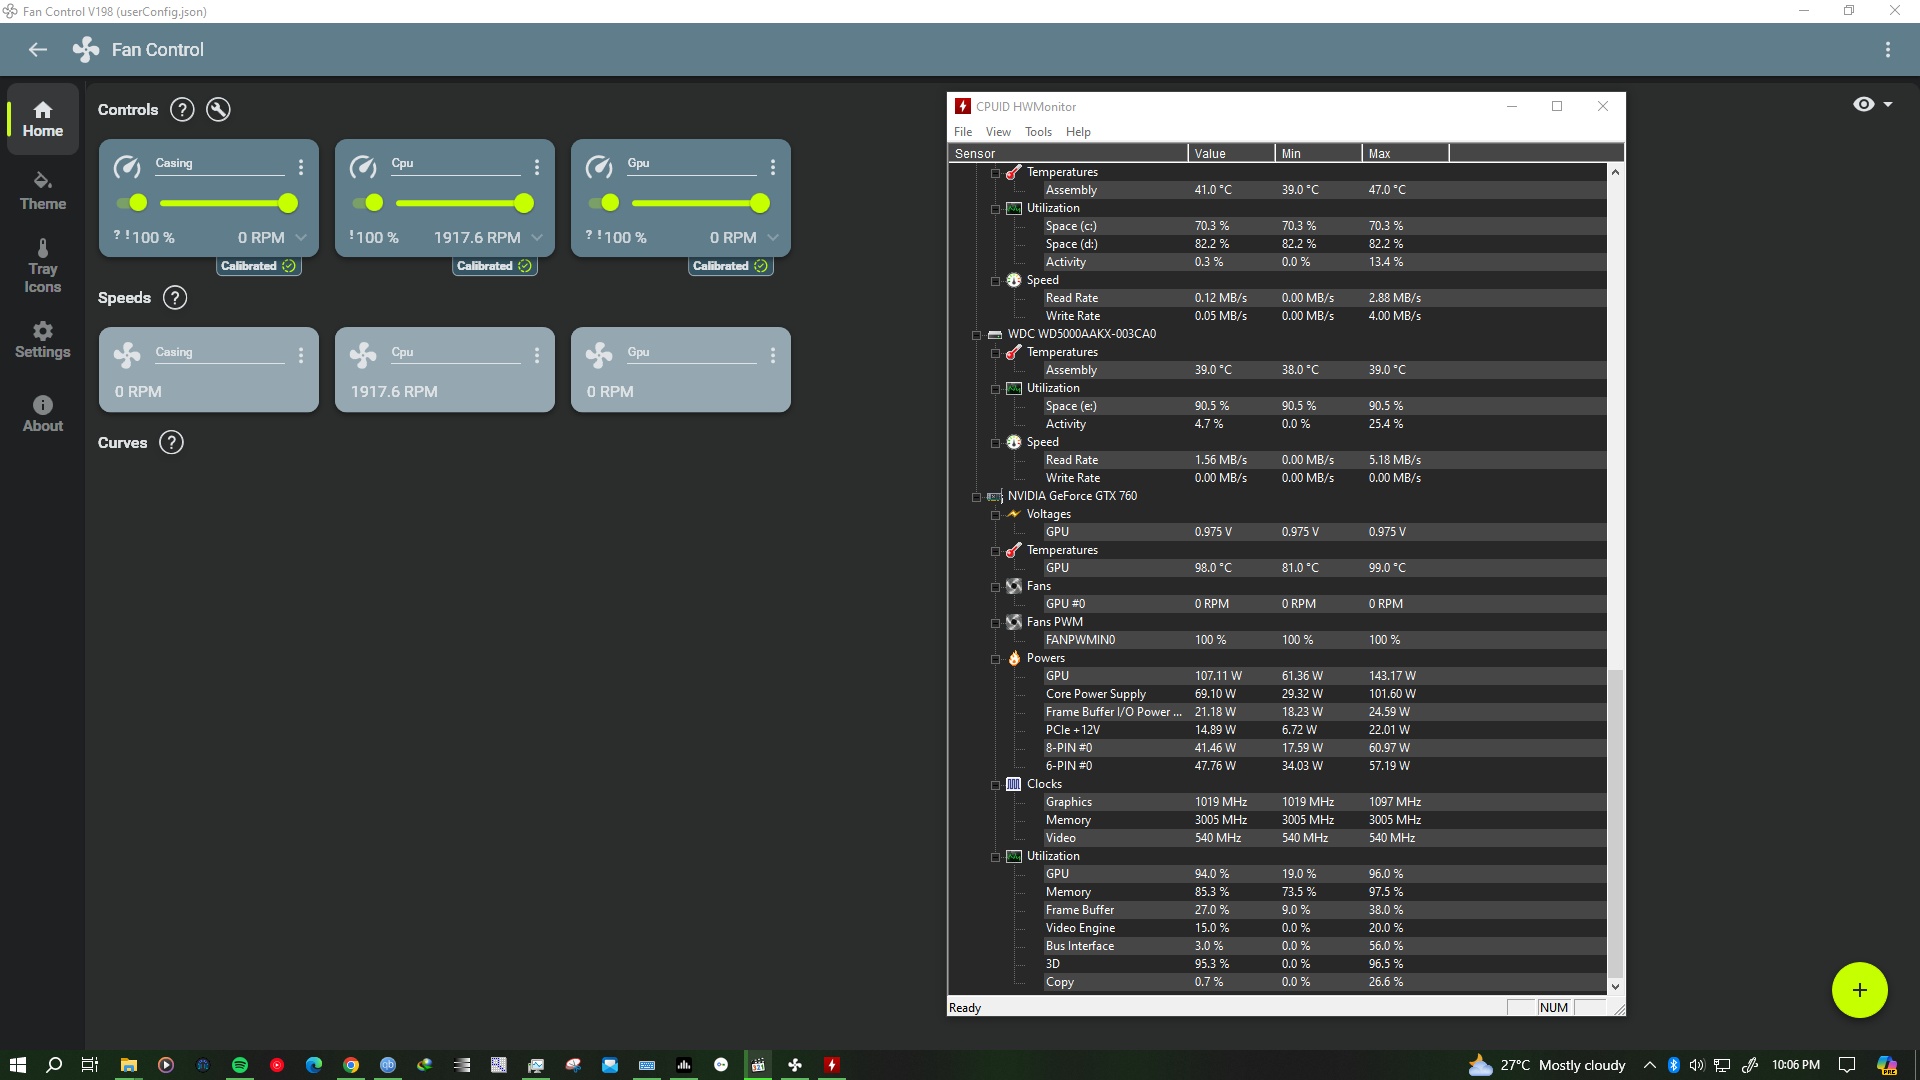Image resolution: width=1920 pixels, height=1080 pixels.
Task: Collapse the Powers tree node in HWMonitor
Action: [996, 659]
